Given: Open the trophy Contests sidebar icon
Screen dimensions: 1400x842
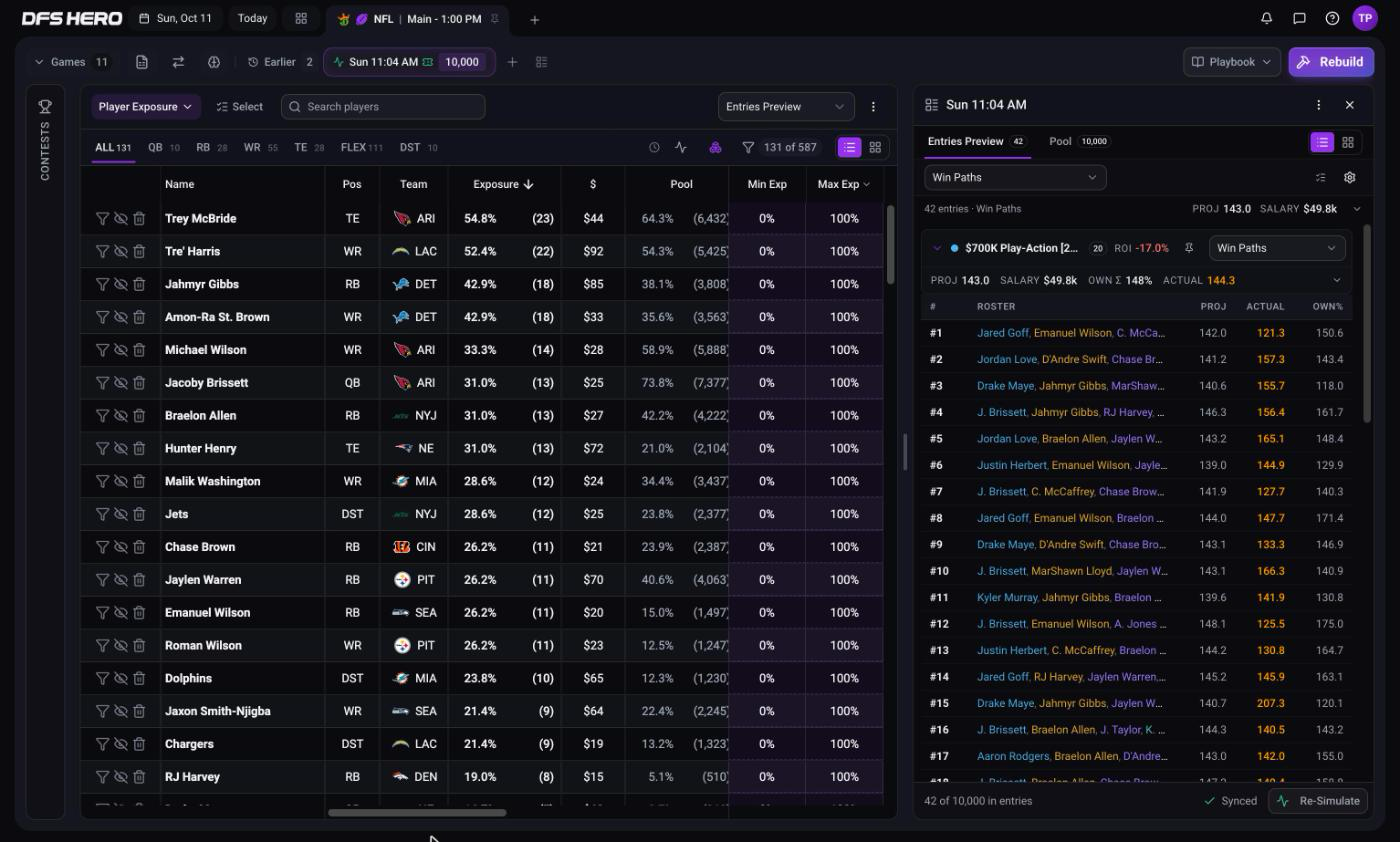Looking at the screenshot, I should tap(45, 106).
